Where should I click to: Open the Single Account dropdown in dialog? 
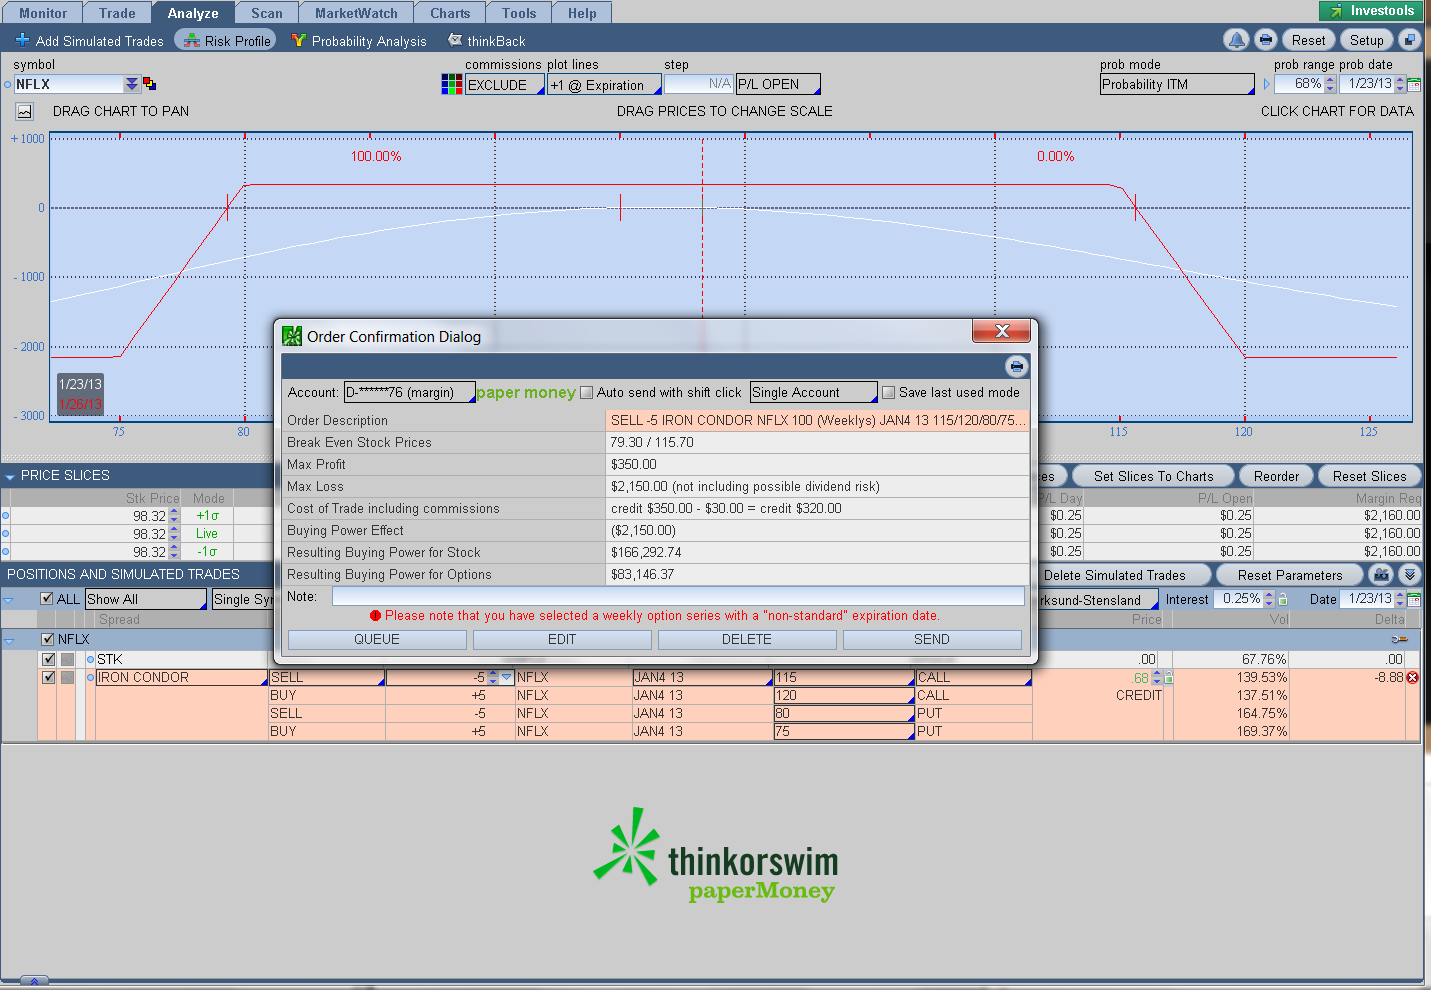(x=813, y=393)
